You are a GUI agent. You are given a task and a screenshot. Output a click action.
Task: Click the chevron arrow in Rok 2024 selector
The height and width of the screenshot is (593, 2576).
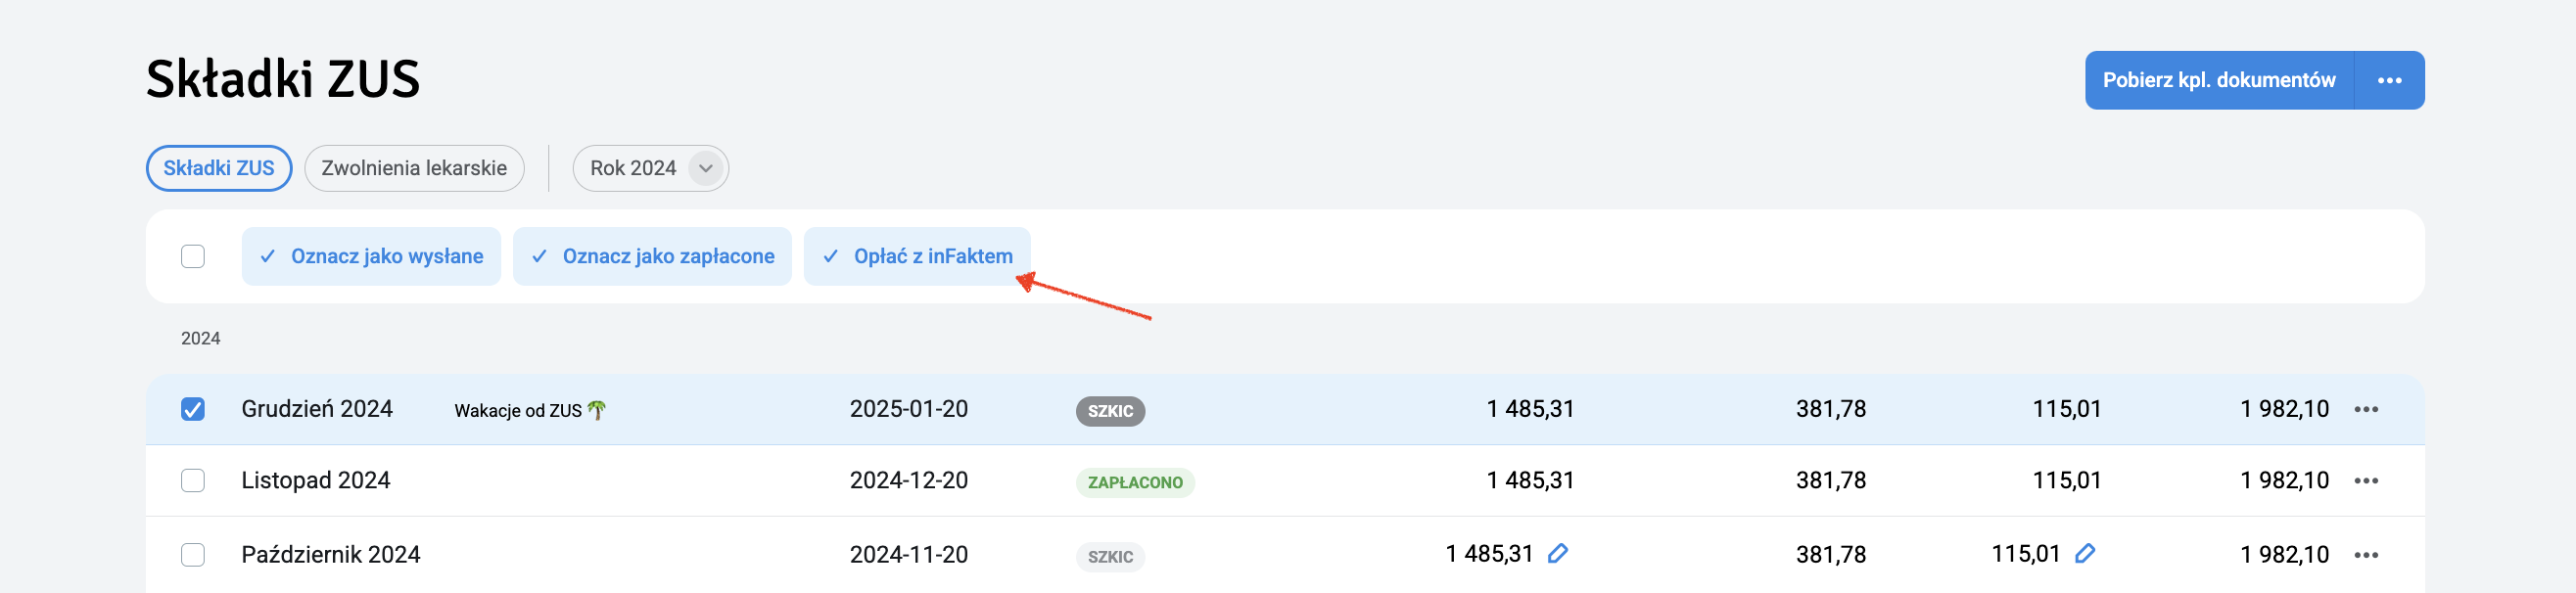point(706,168)
